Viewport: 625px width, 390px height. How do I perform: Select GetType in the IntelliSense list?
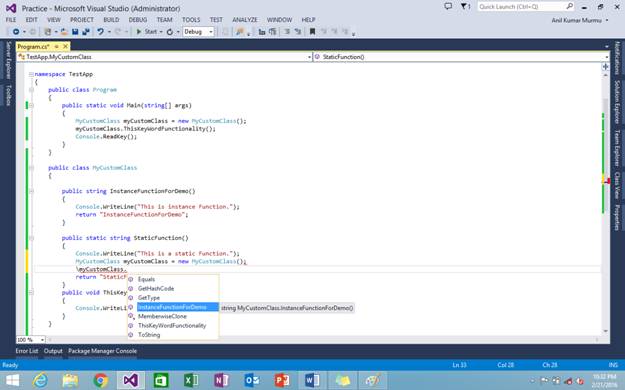pos(173,298)
